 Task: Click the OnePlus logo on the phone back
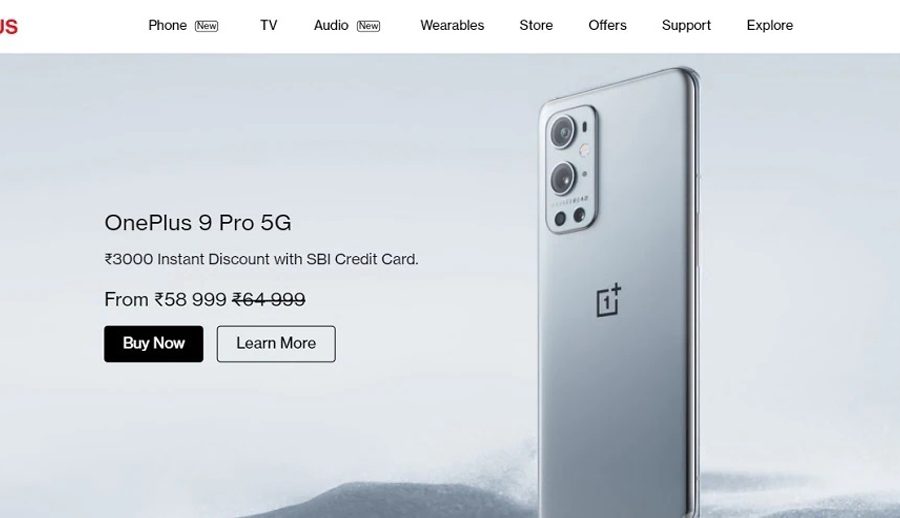(x=609, y=300)
